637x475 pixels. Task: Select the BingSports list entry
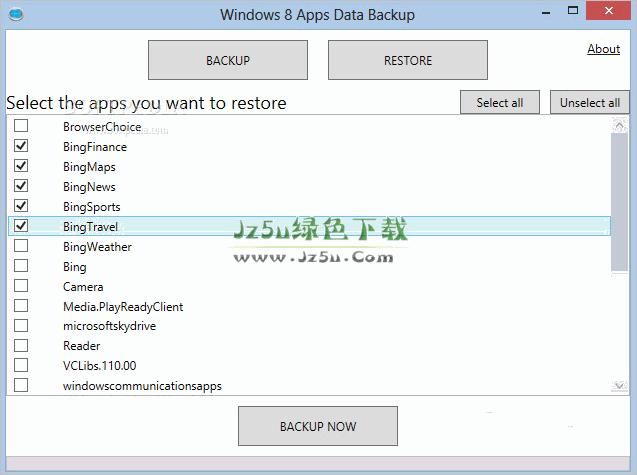click(x=91, y=207)
